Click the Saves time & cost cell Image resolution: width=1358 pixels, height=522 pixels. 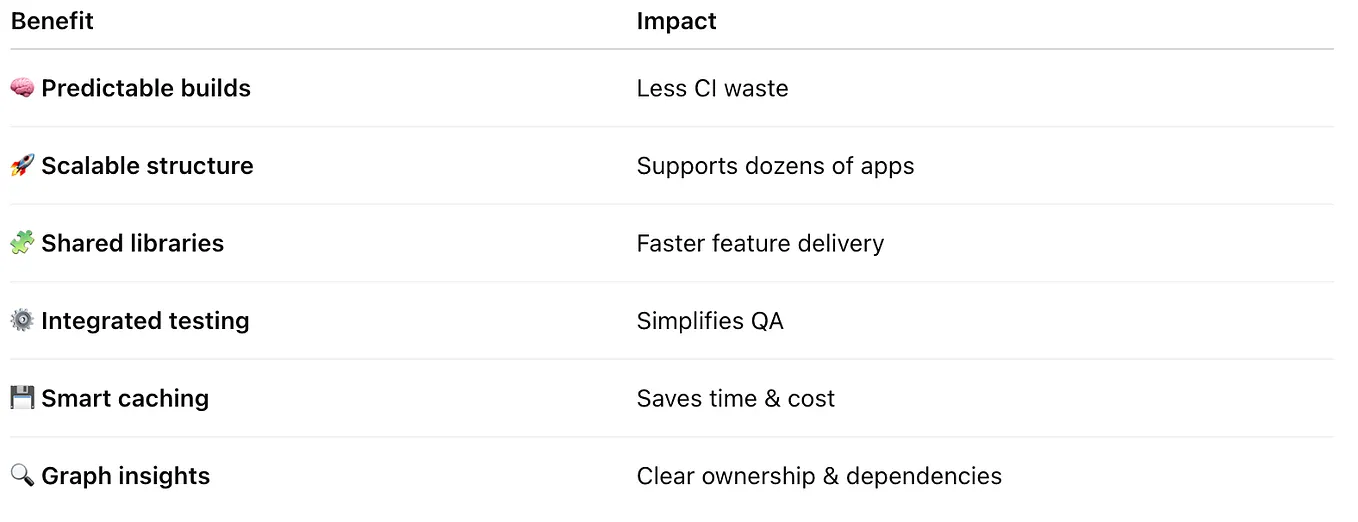(736, 398)
